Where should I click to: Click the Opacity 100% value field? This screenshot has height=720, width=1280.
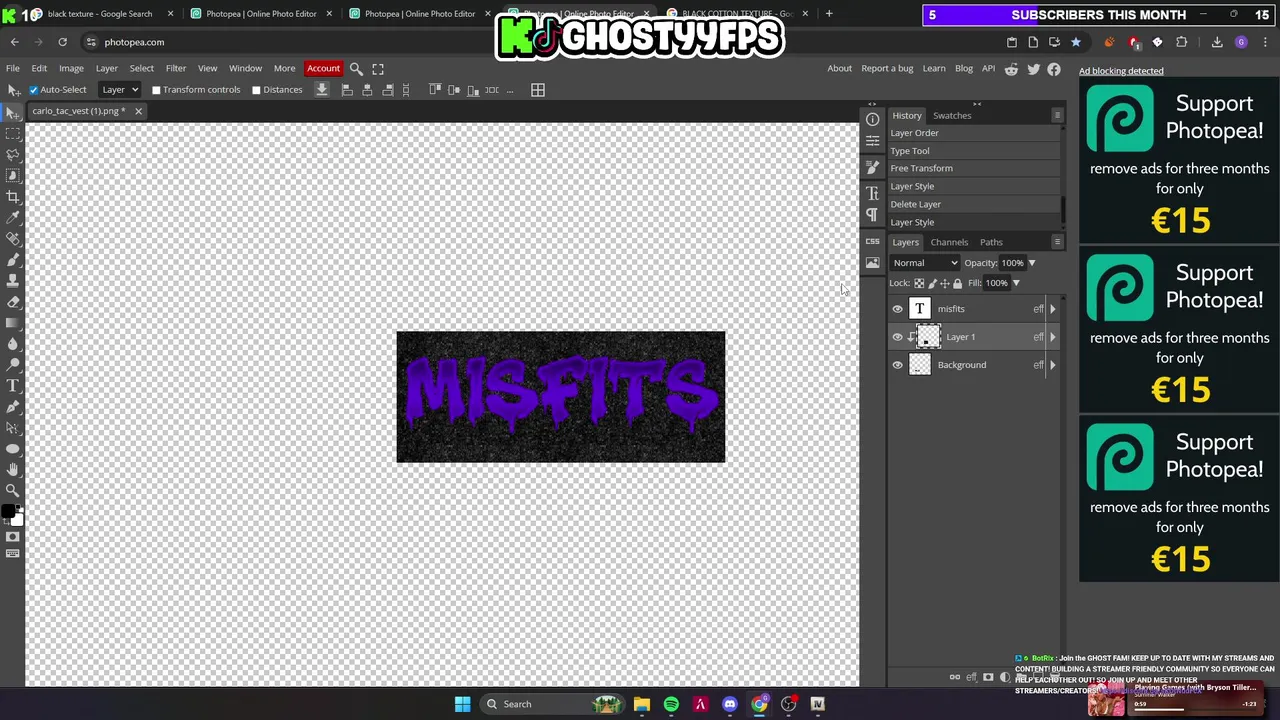point(1012,263)
